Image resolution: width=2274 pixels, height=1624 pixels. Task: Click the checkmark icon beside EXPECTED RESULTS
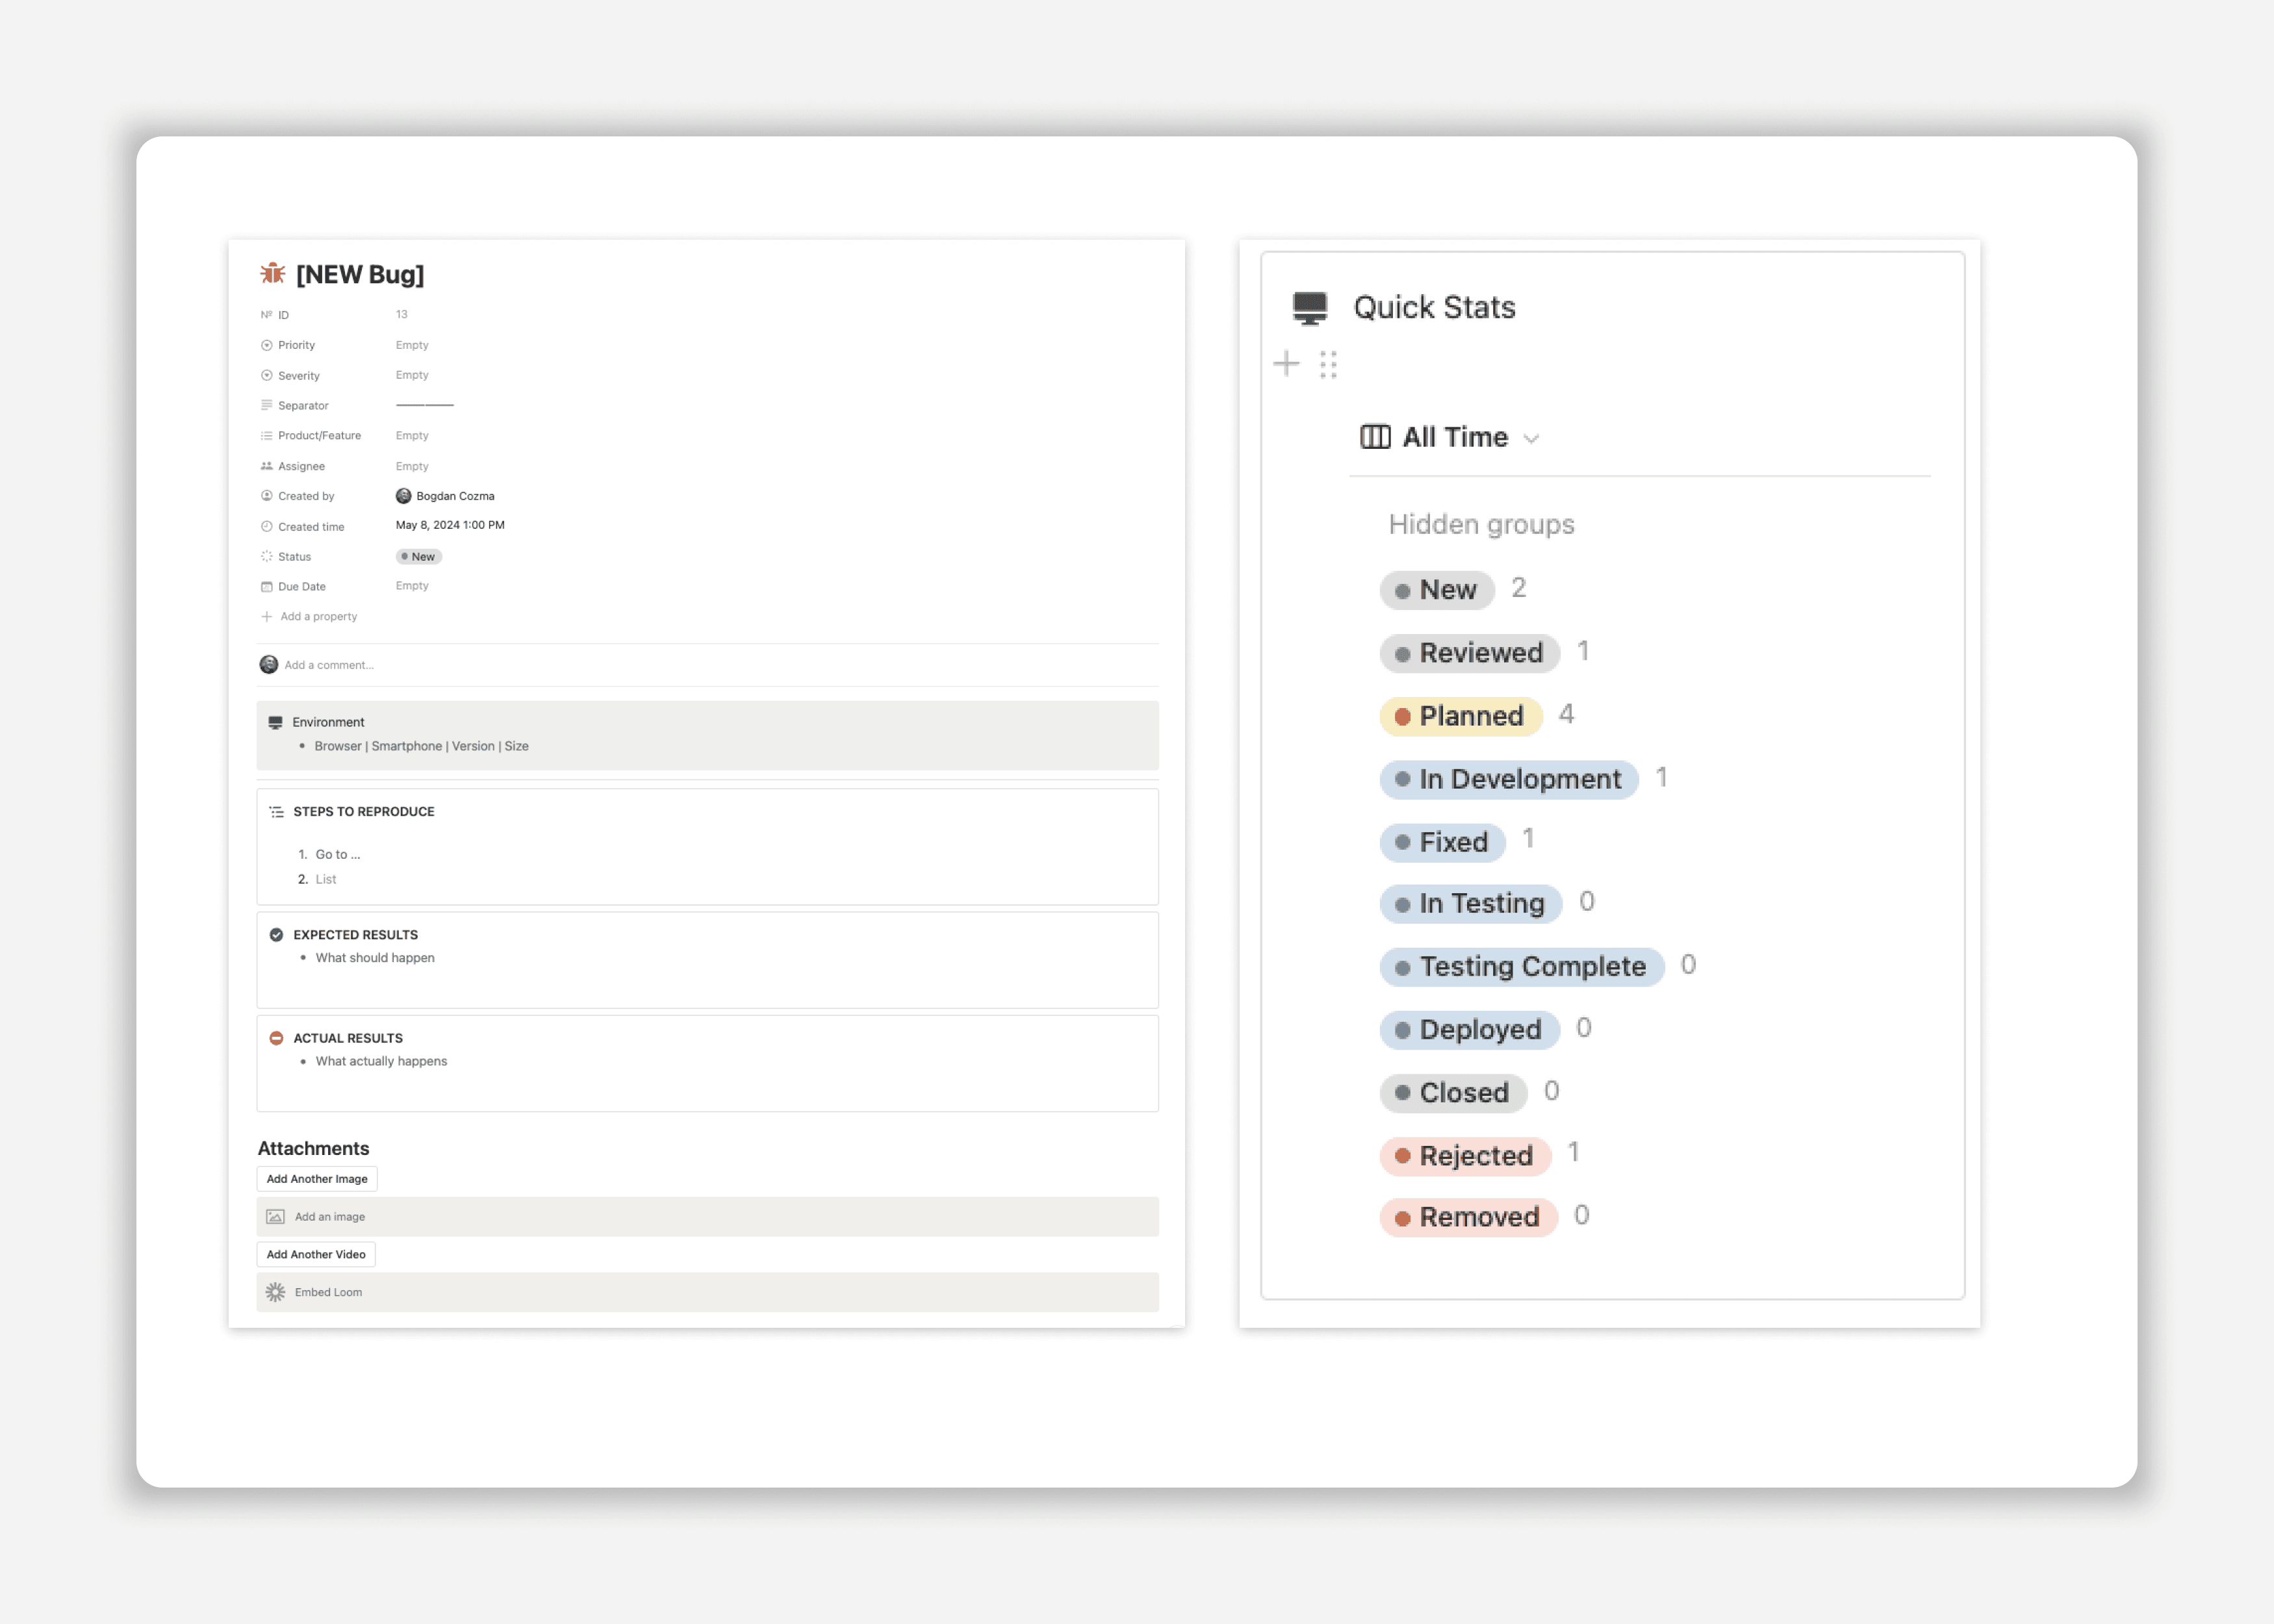[276, 934]
